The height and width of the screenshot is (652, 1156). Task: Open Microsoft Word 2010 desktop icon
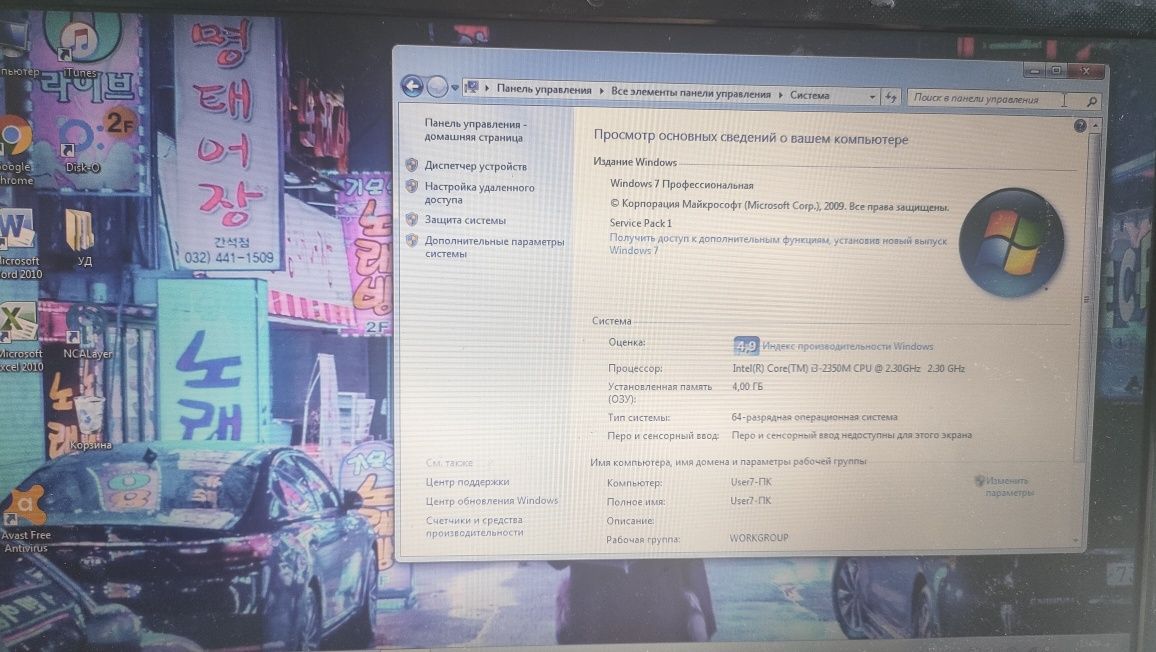pyautogui.click(x=18, y=243)
